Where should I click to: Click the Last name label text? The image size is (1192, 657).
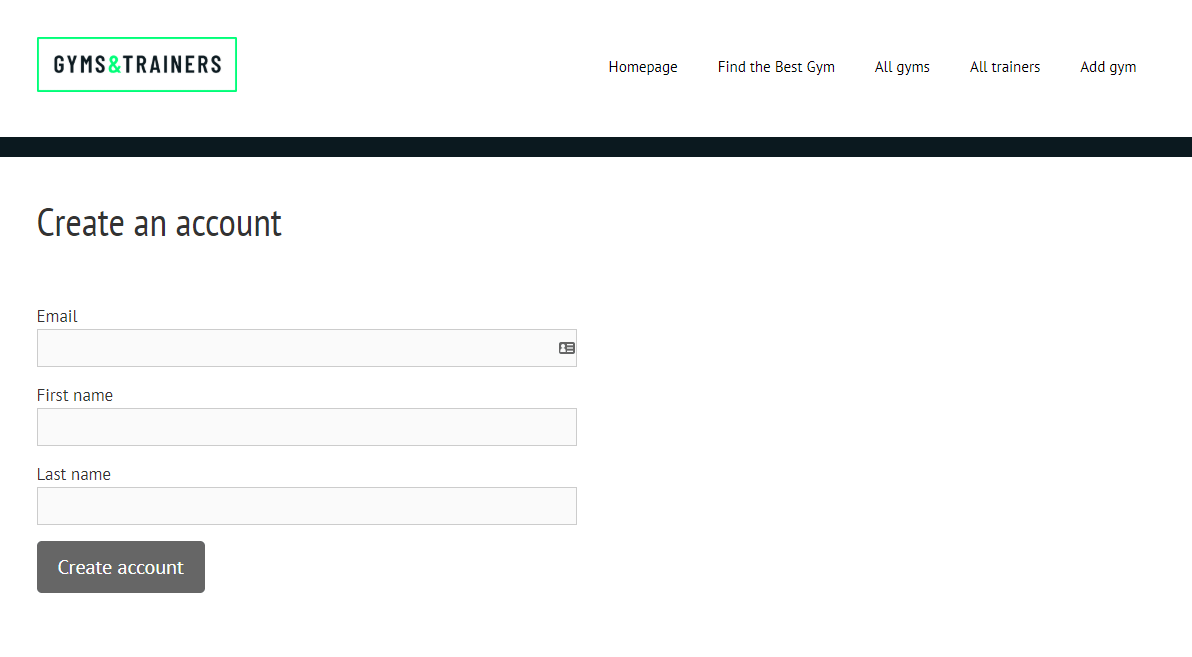pos(74,474)
